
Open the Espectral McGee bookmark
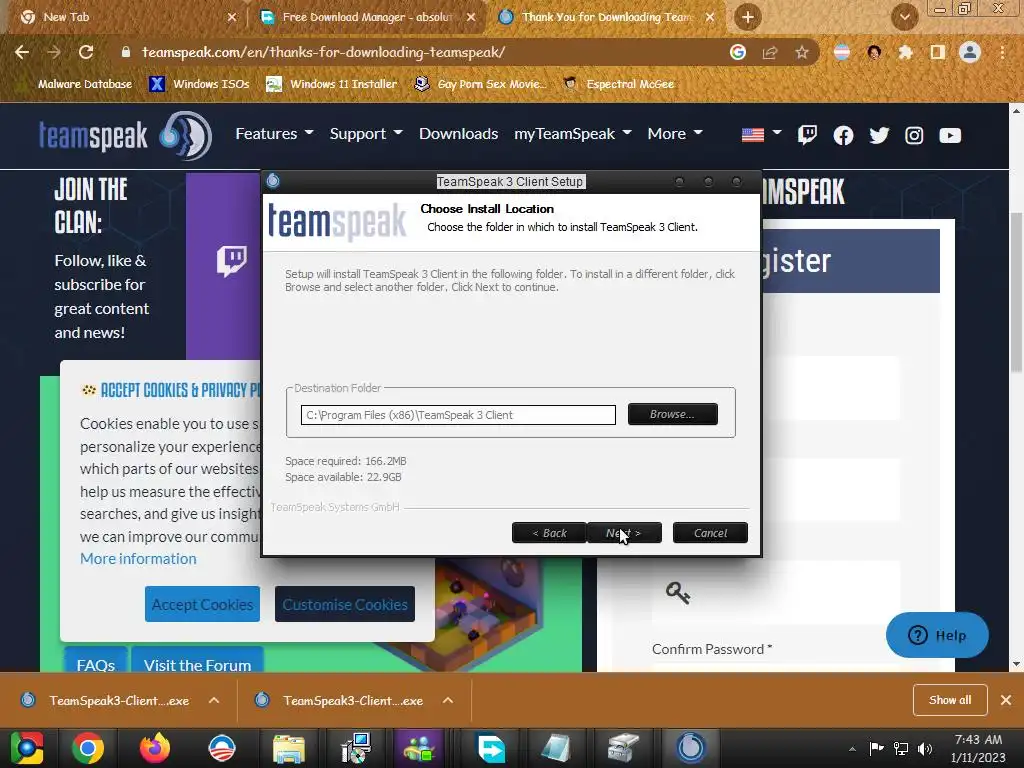click(619, 84)
